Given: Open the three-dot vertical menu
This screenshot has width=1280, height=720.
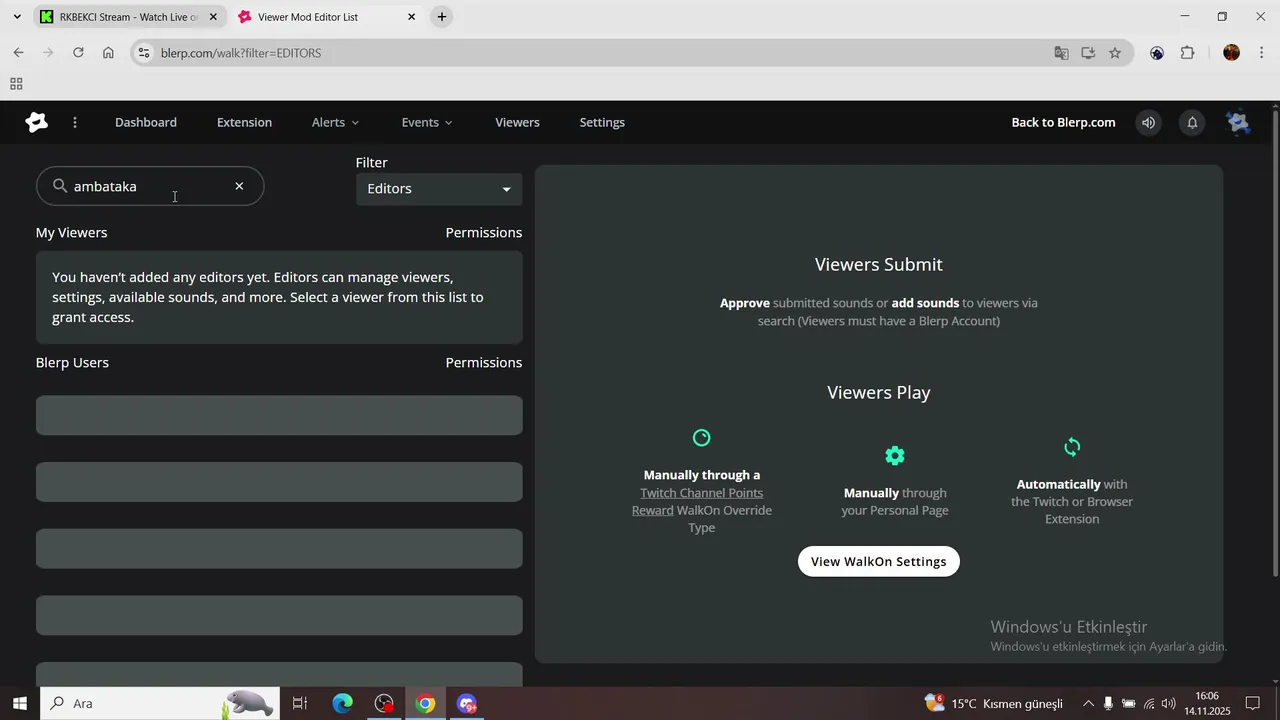Looking at the screenshot, I should point(75,122).
